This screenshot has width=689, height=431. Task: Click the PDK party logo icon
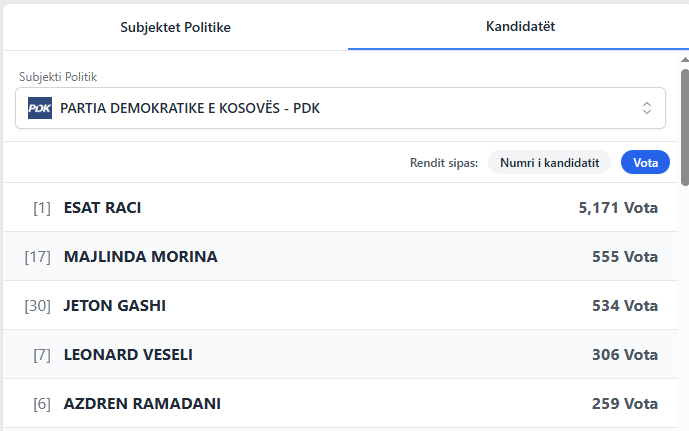point(40,108)
